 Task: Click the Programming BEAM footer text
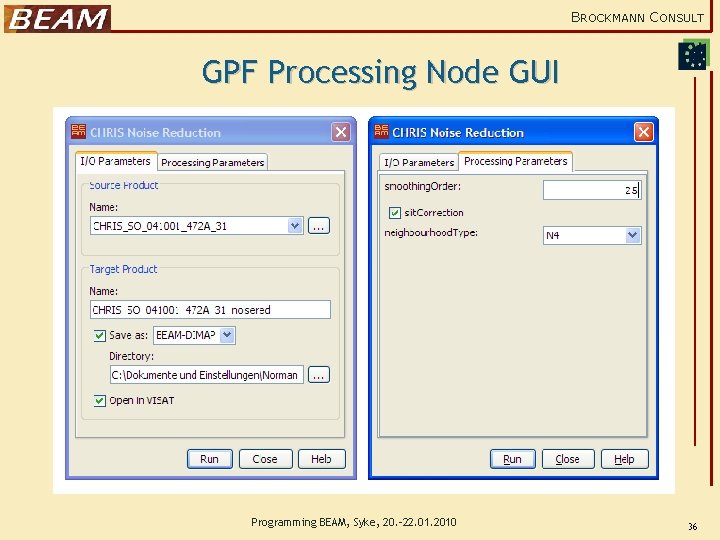(354, 522)
